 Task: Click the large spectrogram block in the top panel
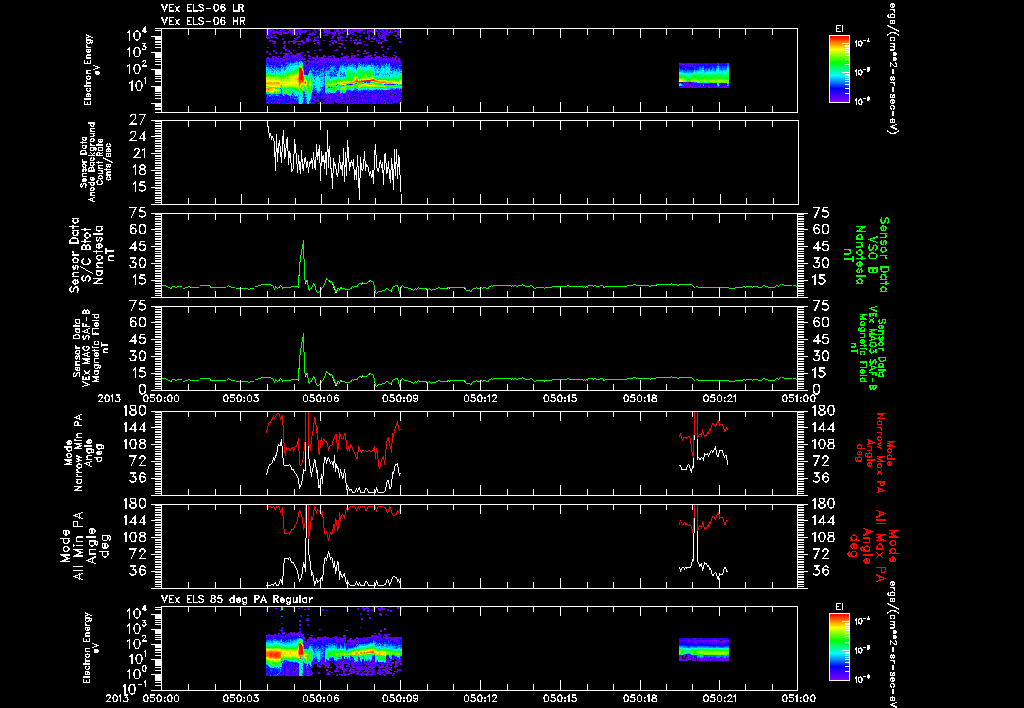334,67
